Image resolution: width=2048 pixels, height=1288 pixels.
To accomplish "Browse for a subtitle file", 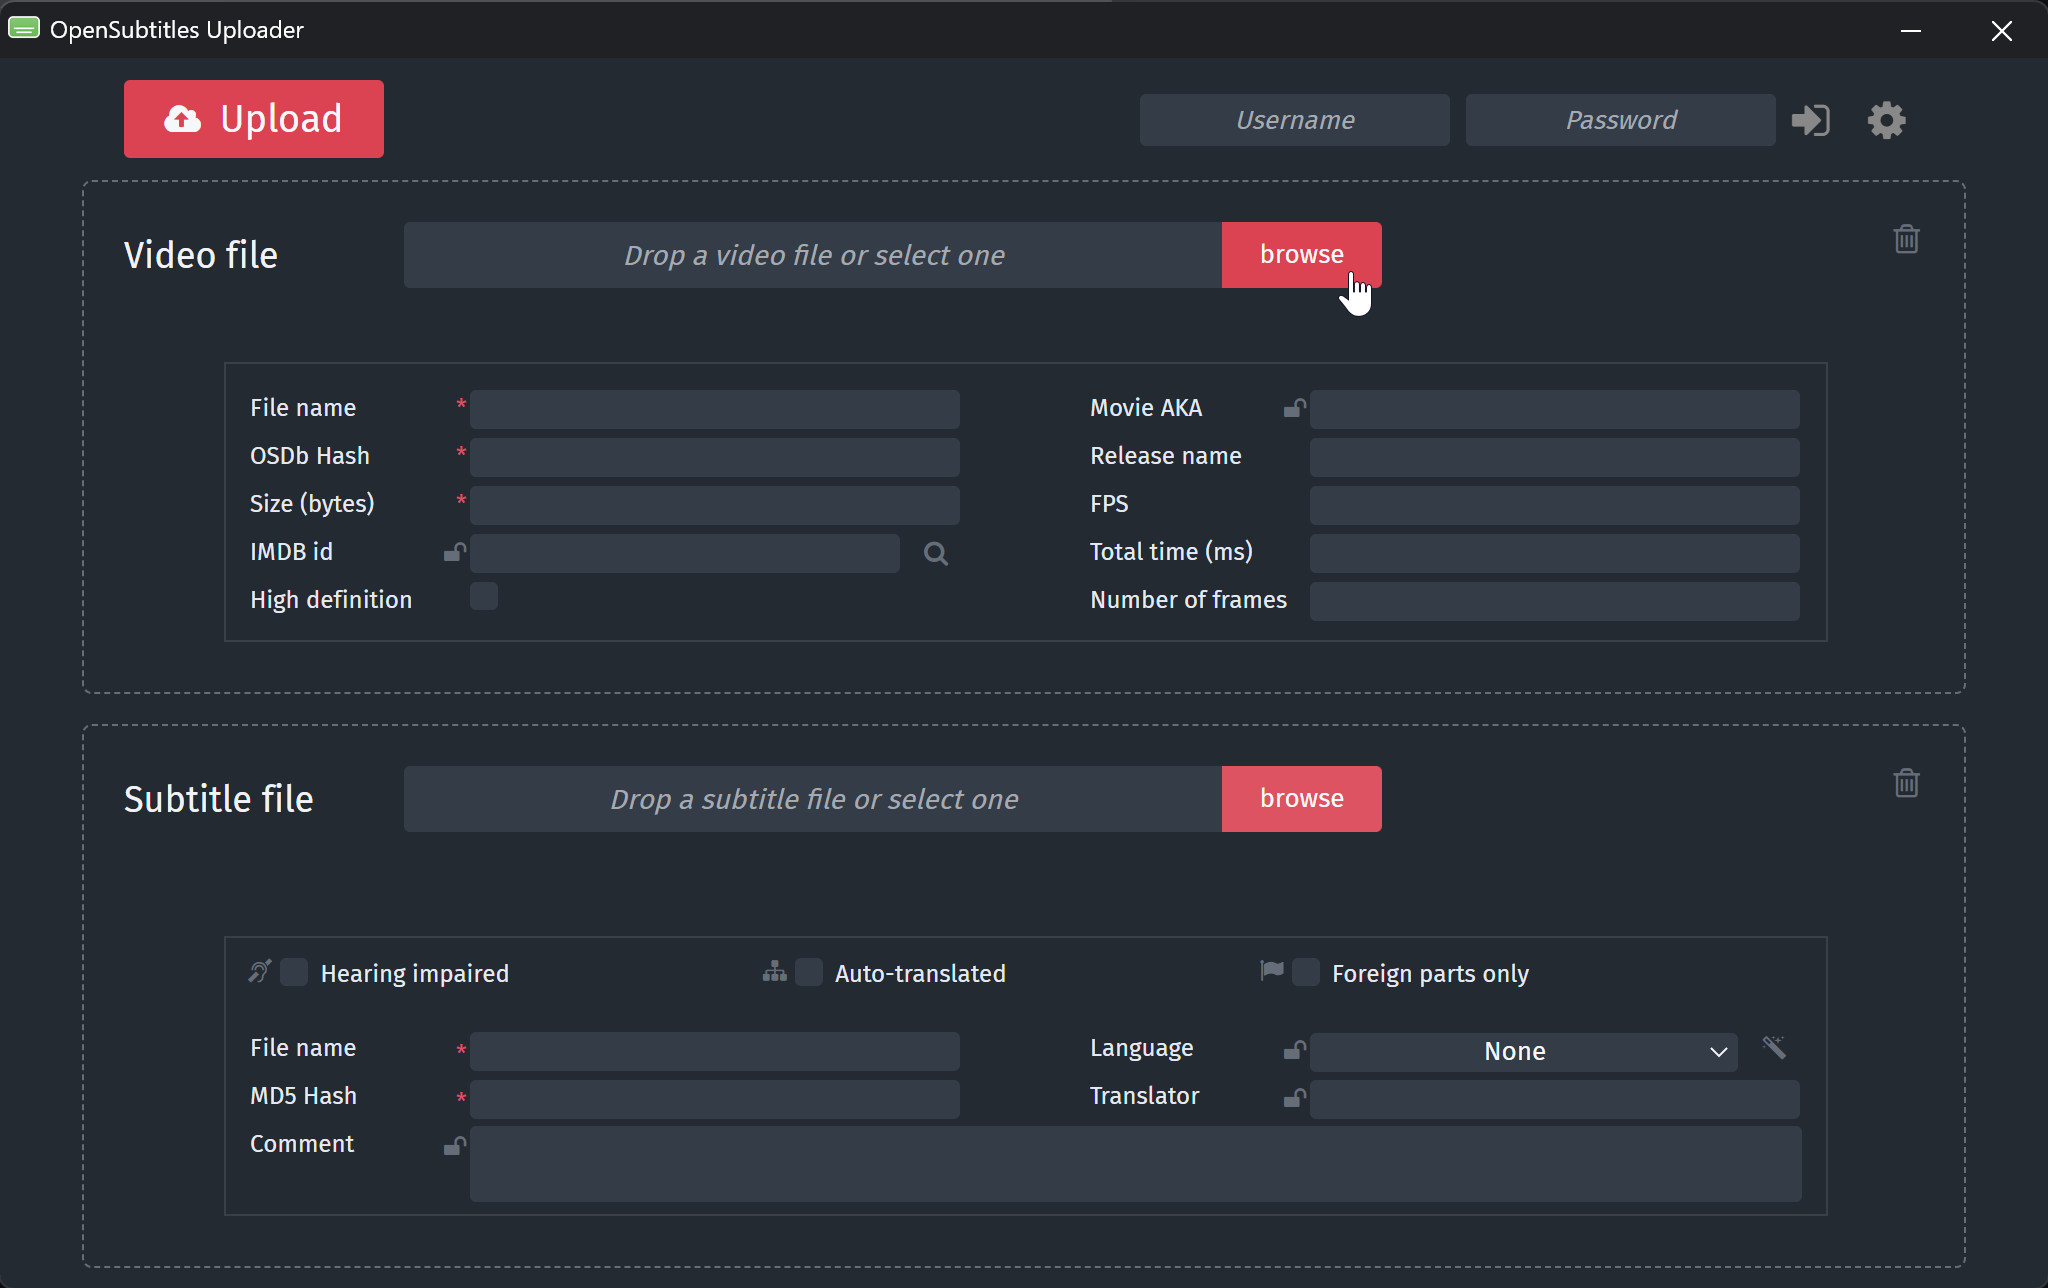I will (x=1301, y=799).
